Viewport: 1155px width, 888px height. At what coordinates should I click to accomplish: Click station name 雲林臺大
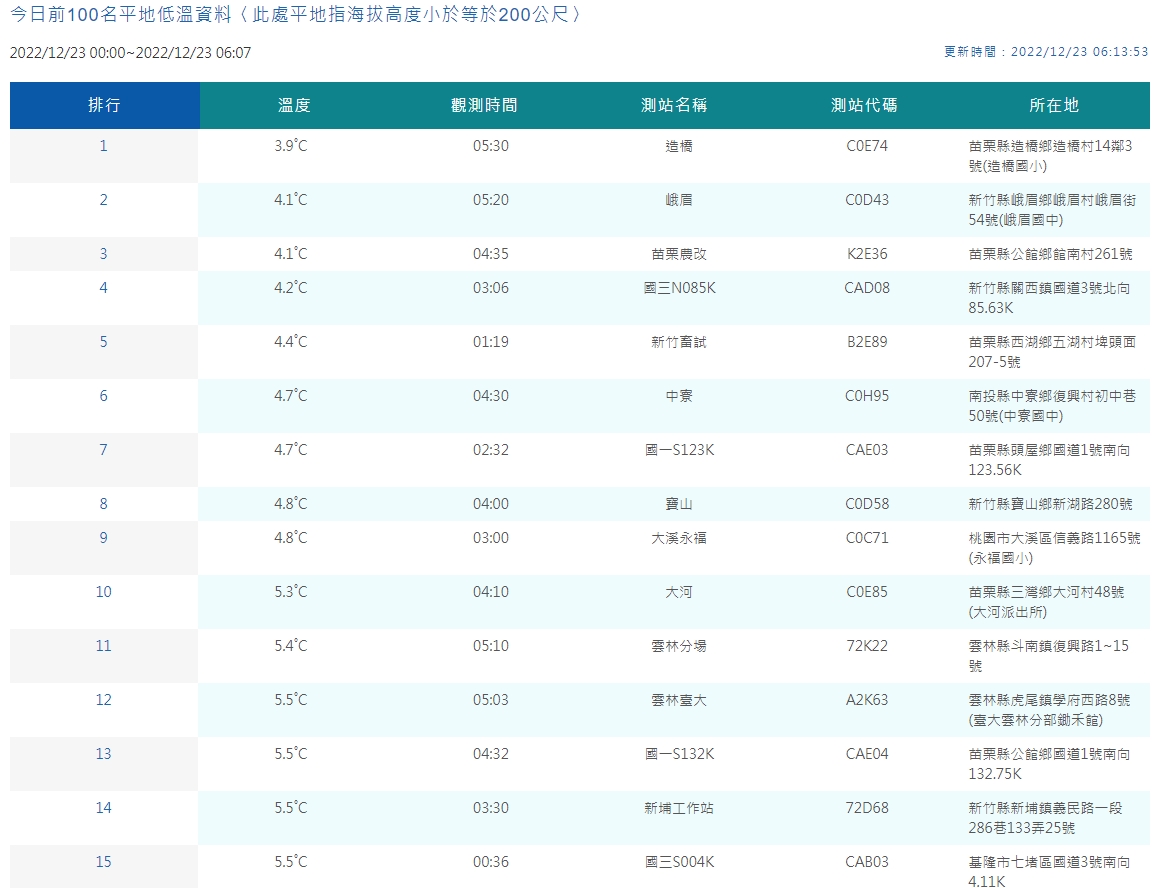[678, 700]
